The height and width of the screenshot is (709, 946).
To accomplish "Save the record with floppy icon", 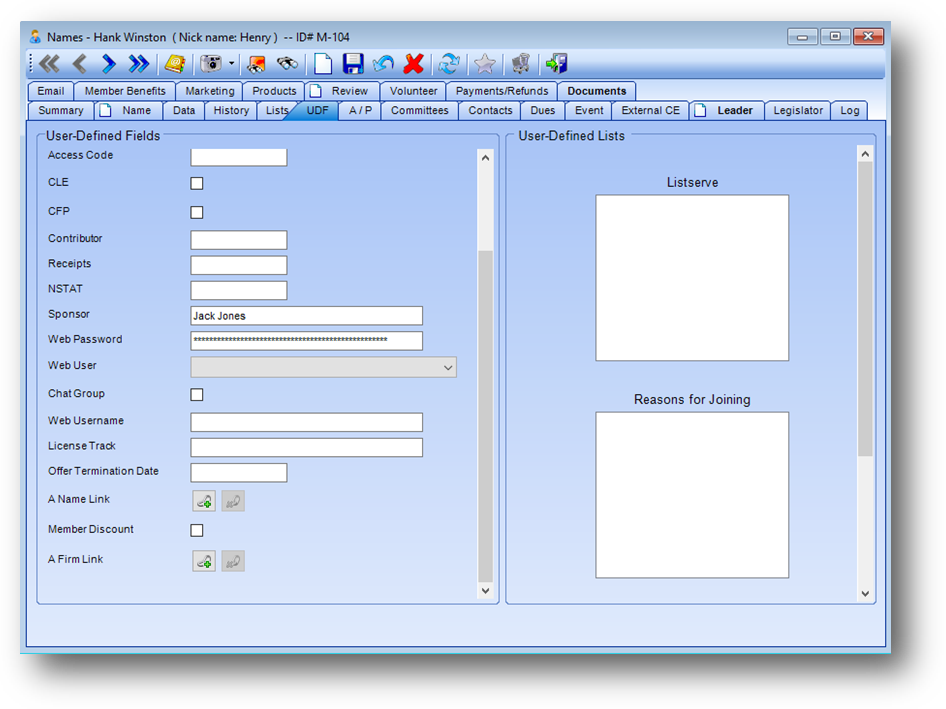I will click(353, 63).
